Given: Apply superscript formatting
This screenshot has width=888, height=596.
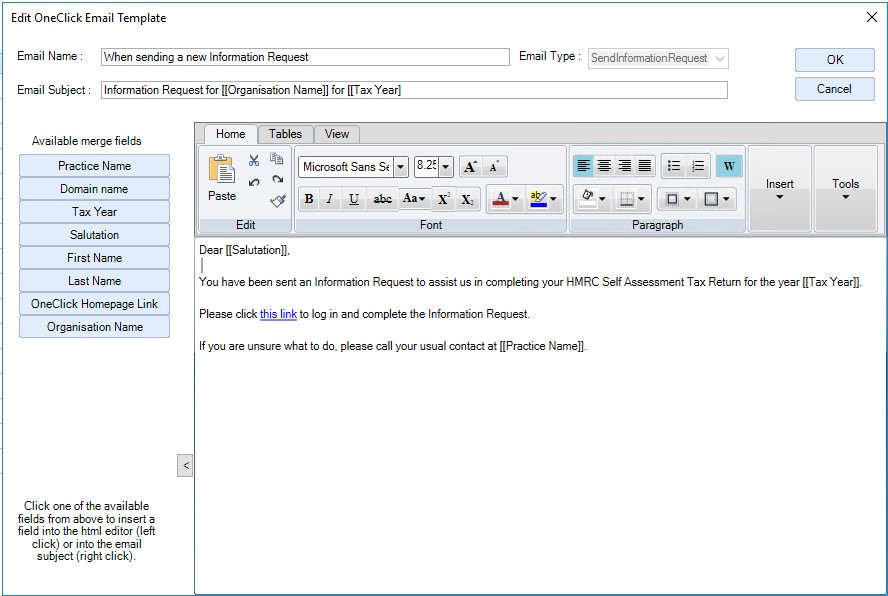Looking at the screenshot, I should coord(444,199).
